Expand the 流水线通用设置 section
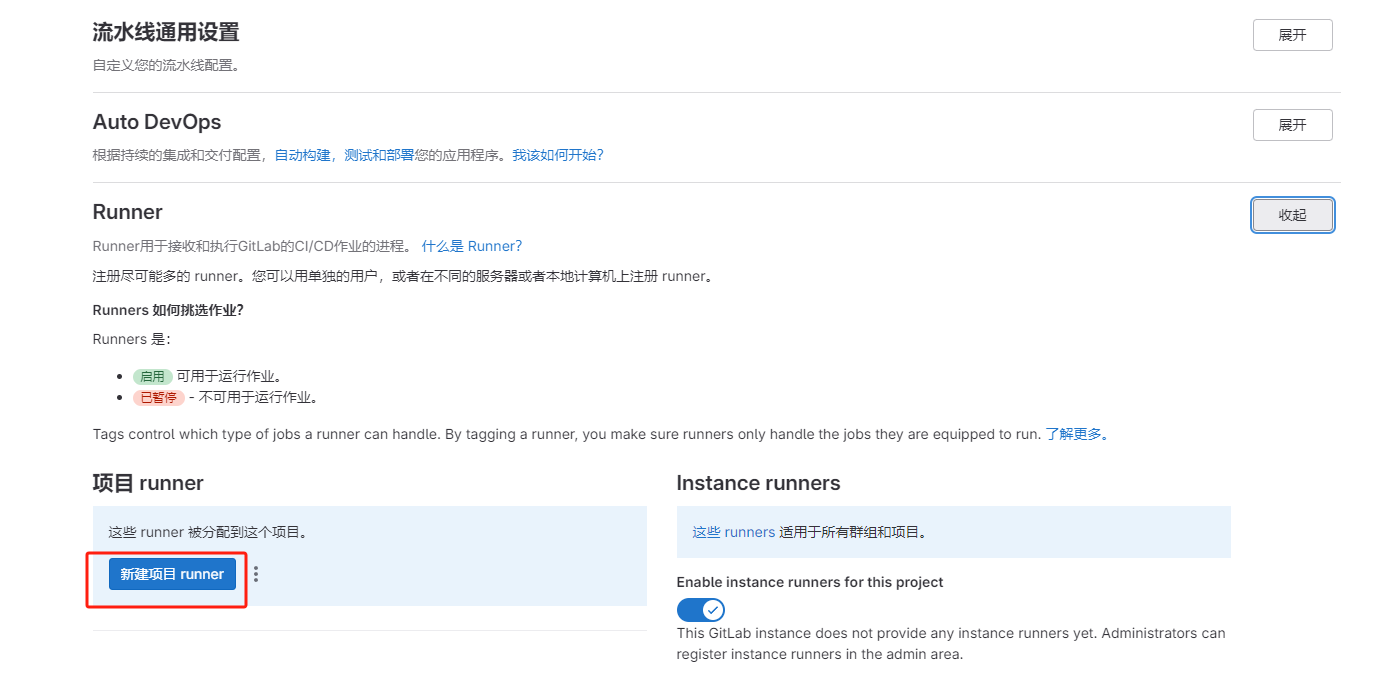1395x675 pixels. coord(1292,34)
